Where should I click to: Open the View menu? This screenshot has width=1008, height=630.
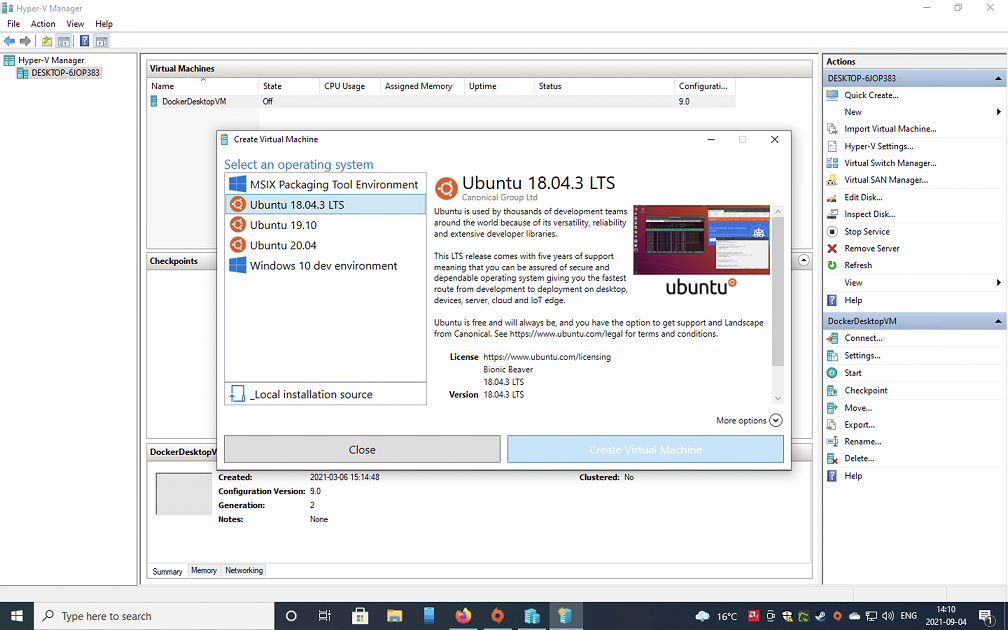75,24
